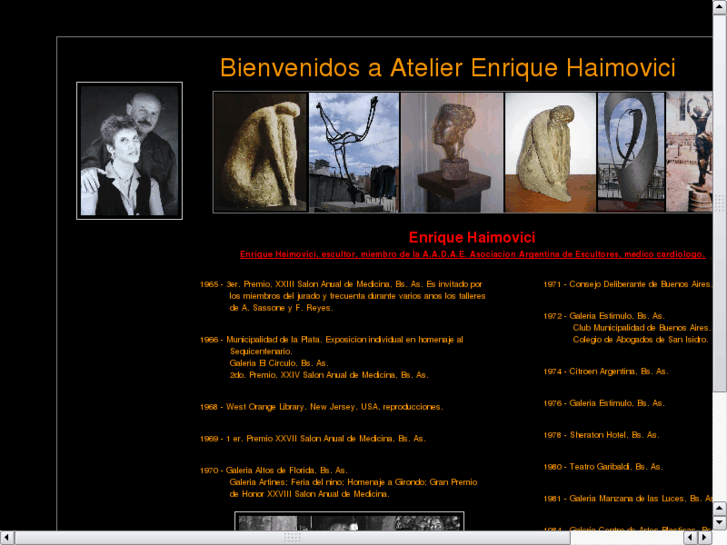Click the 1978 Sheraton Hotel entry
Image resolution: width=727 pixels, height=545 pixels.
click(x=601, y=435)
